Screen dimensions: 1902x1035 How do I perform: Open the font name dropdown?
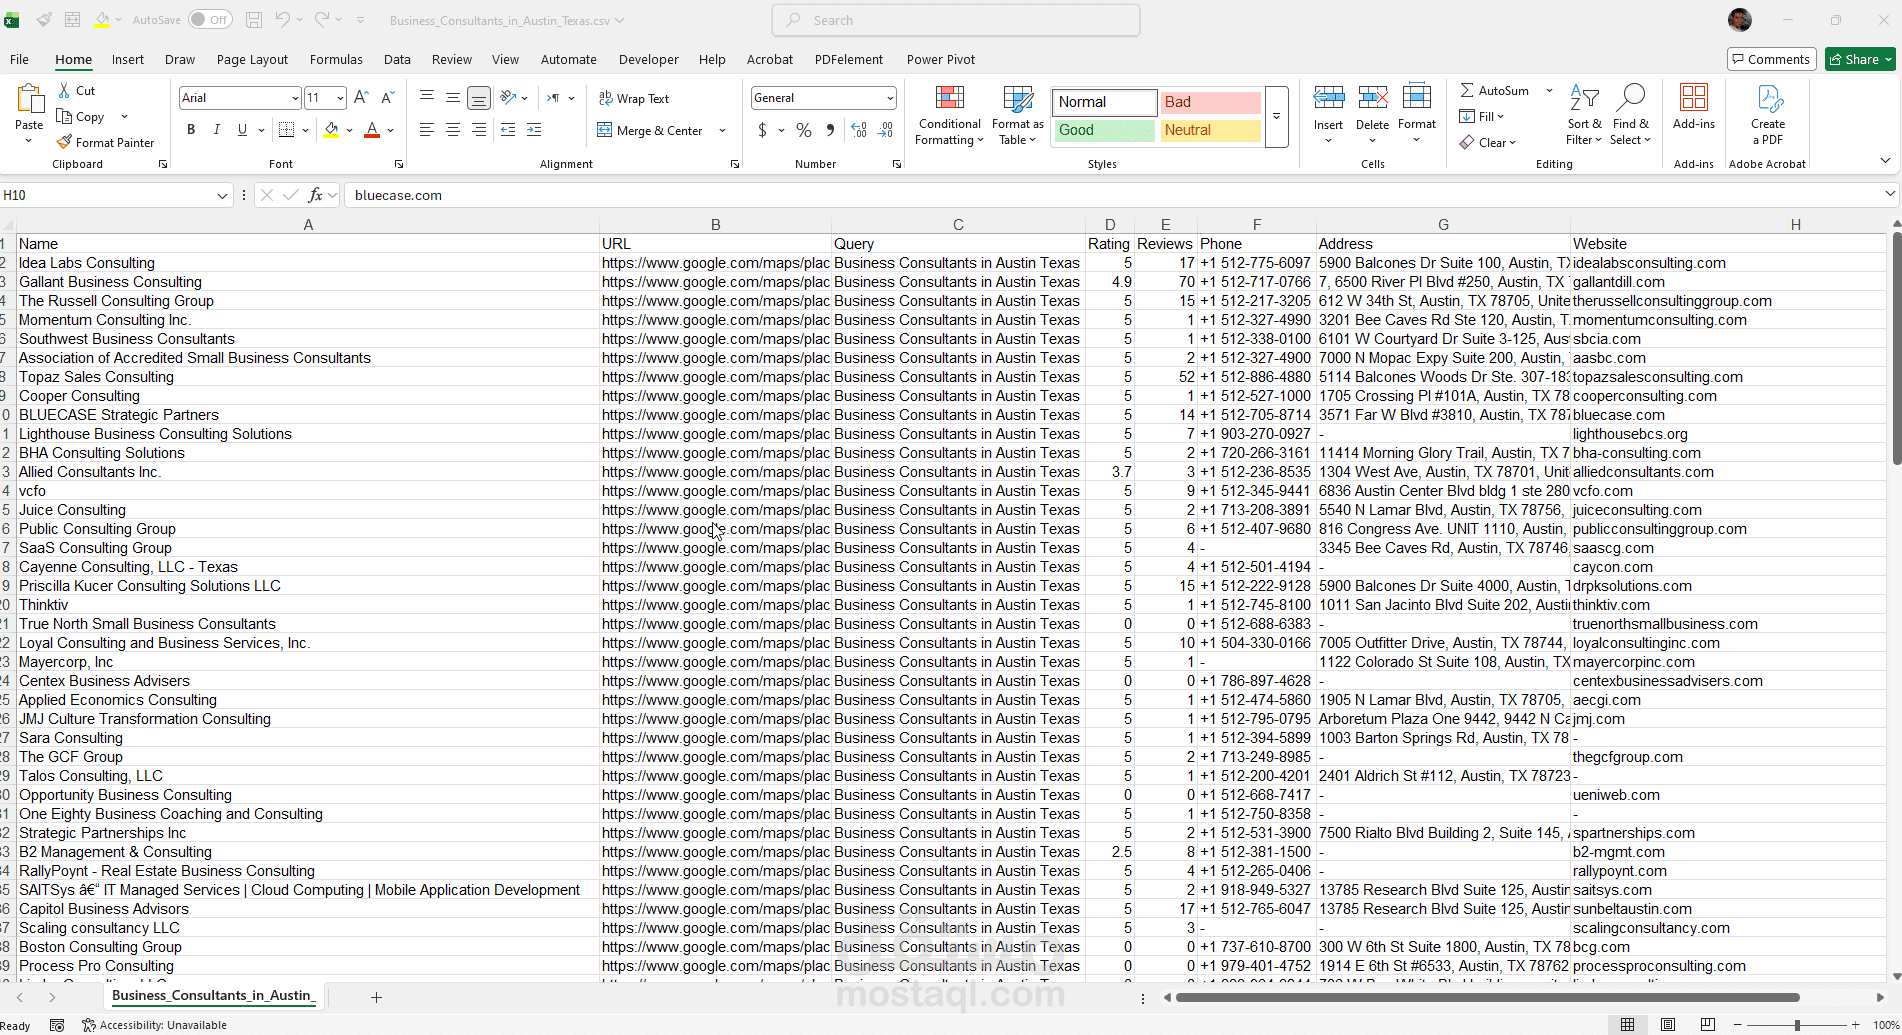click(295, 98)
